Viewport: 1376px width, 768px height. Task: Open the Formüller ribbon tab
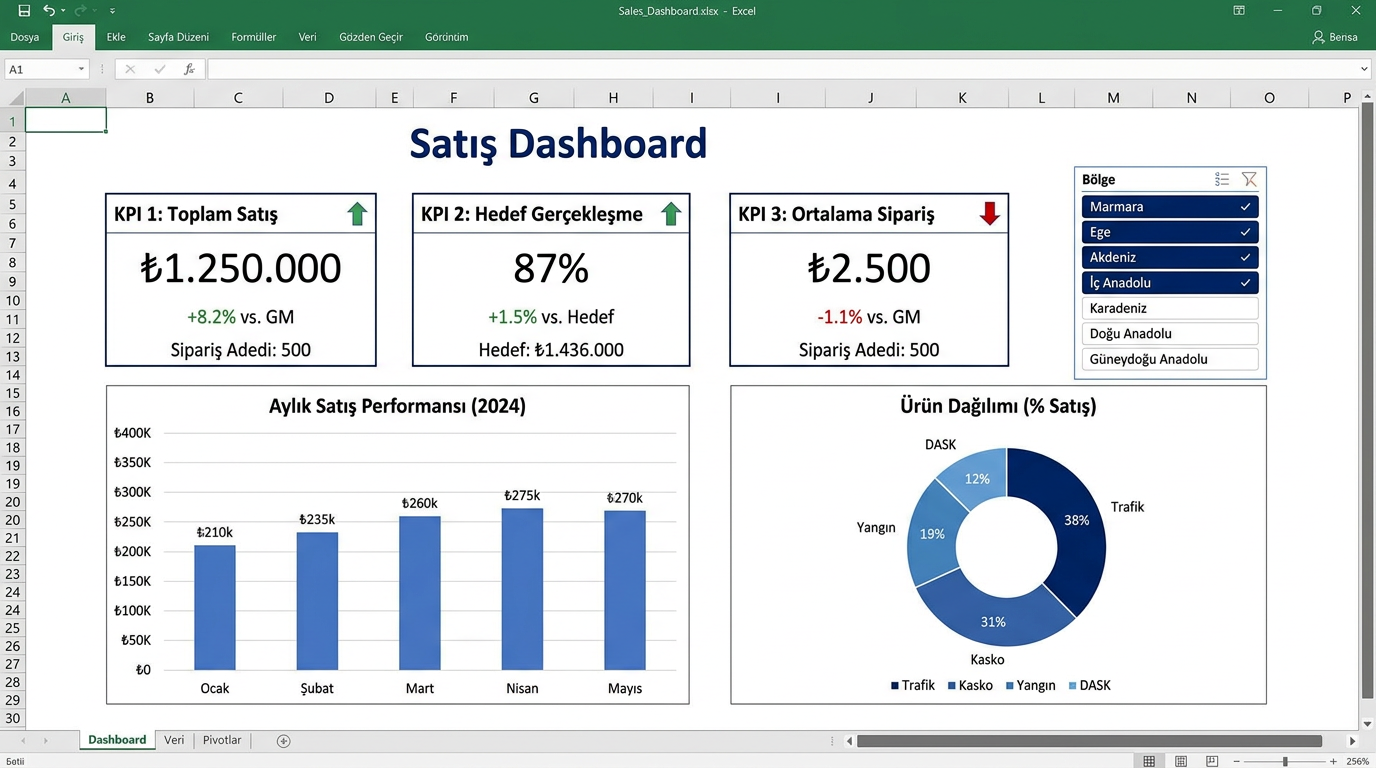[253, 37]
